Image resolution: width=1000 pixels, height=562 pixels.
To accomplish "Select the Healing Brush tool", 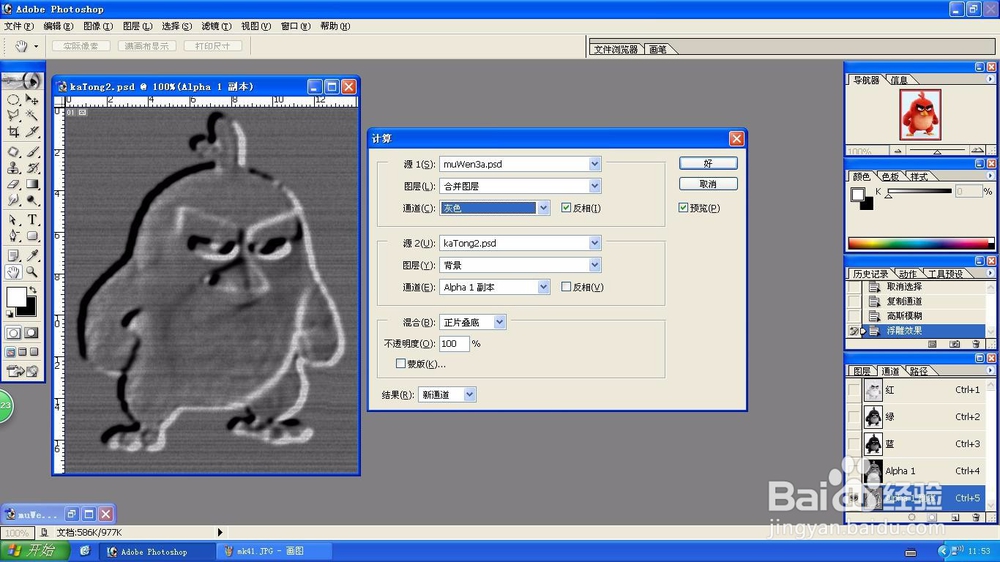I will click(x=13, y=152).
